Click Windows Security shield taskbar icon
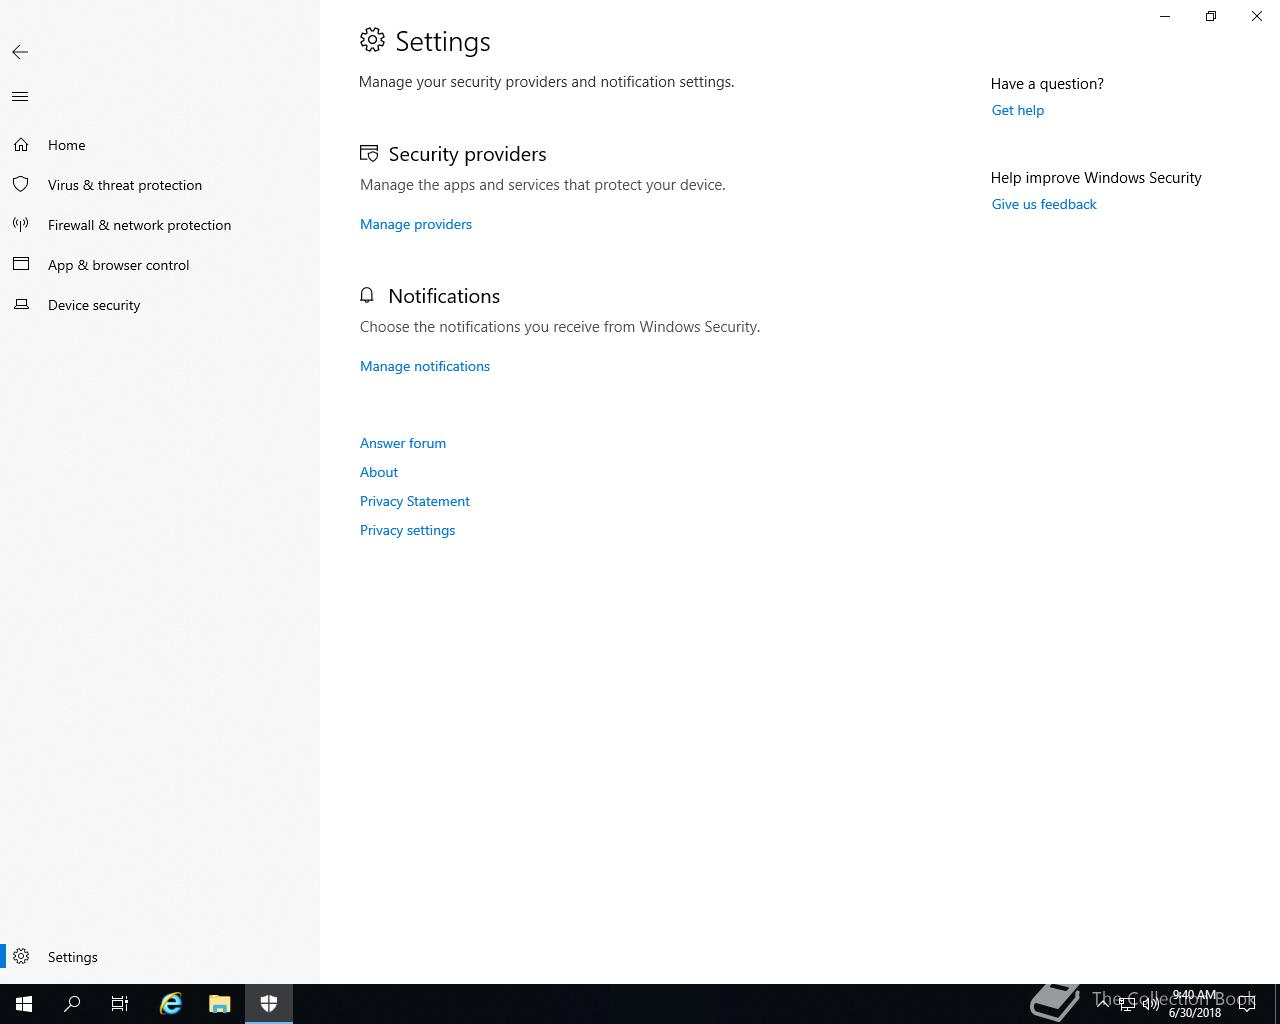The height and width of the screenshot is (1024, 1280). [x=269, y=1004]
